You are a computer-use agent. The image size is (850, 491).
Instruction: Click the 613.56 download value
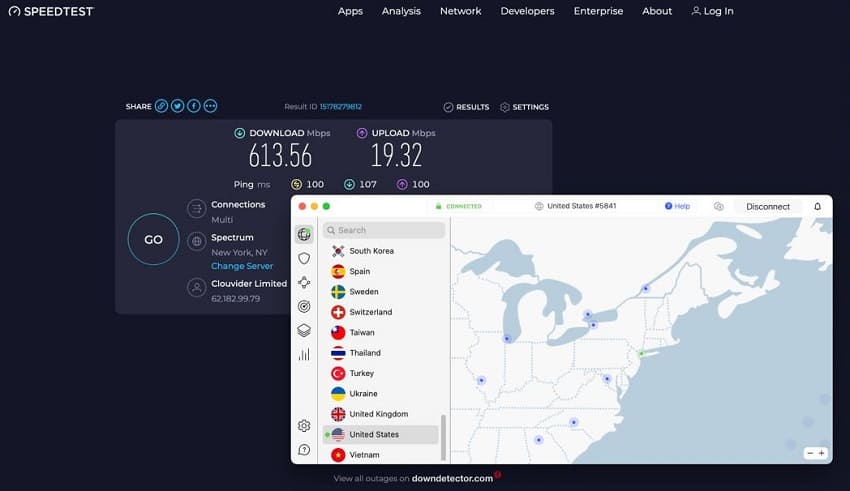pyautogui.click(x=280, y=156)
